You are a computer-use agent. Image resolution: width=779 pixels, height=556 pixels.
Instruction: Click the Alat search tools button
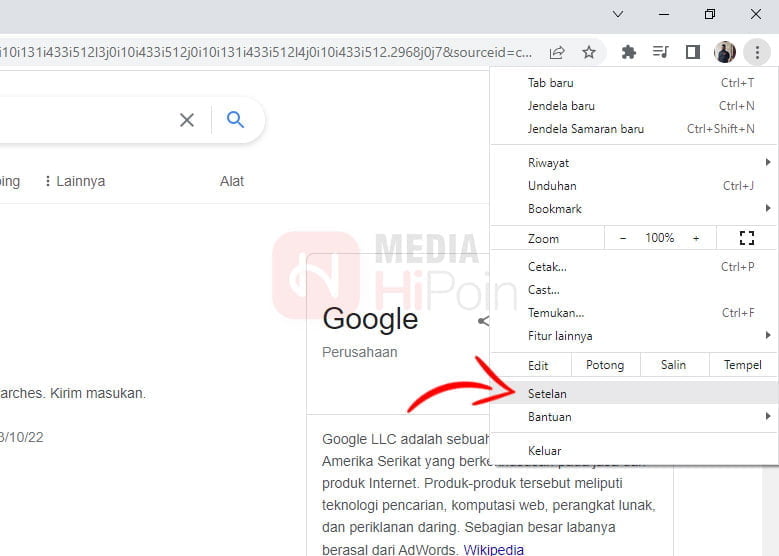pos(232,181)
